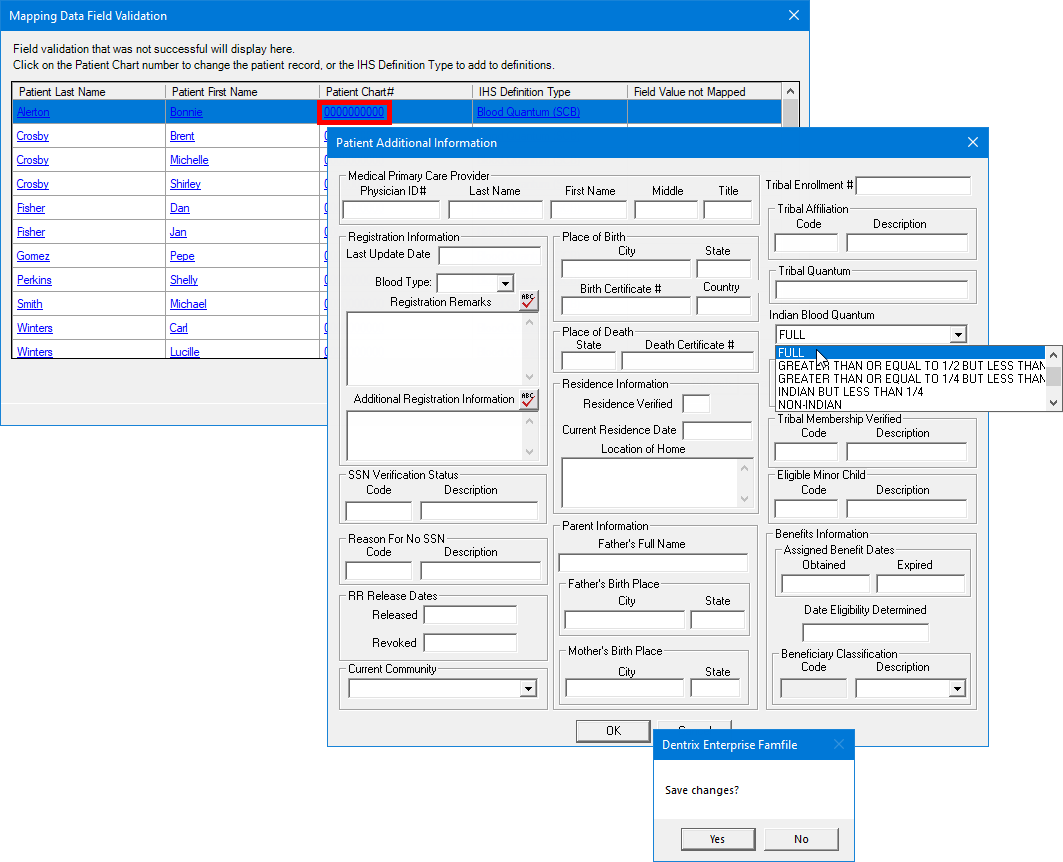Open the Alerton last name link
Image resolution: width=1063 pixels, height=862 pixels.
[x=33, y=112]
